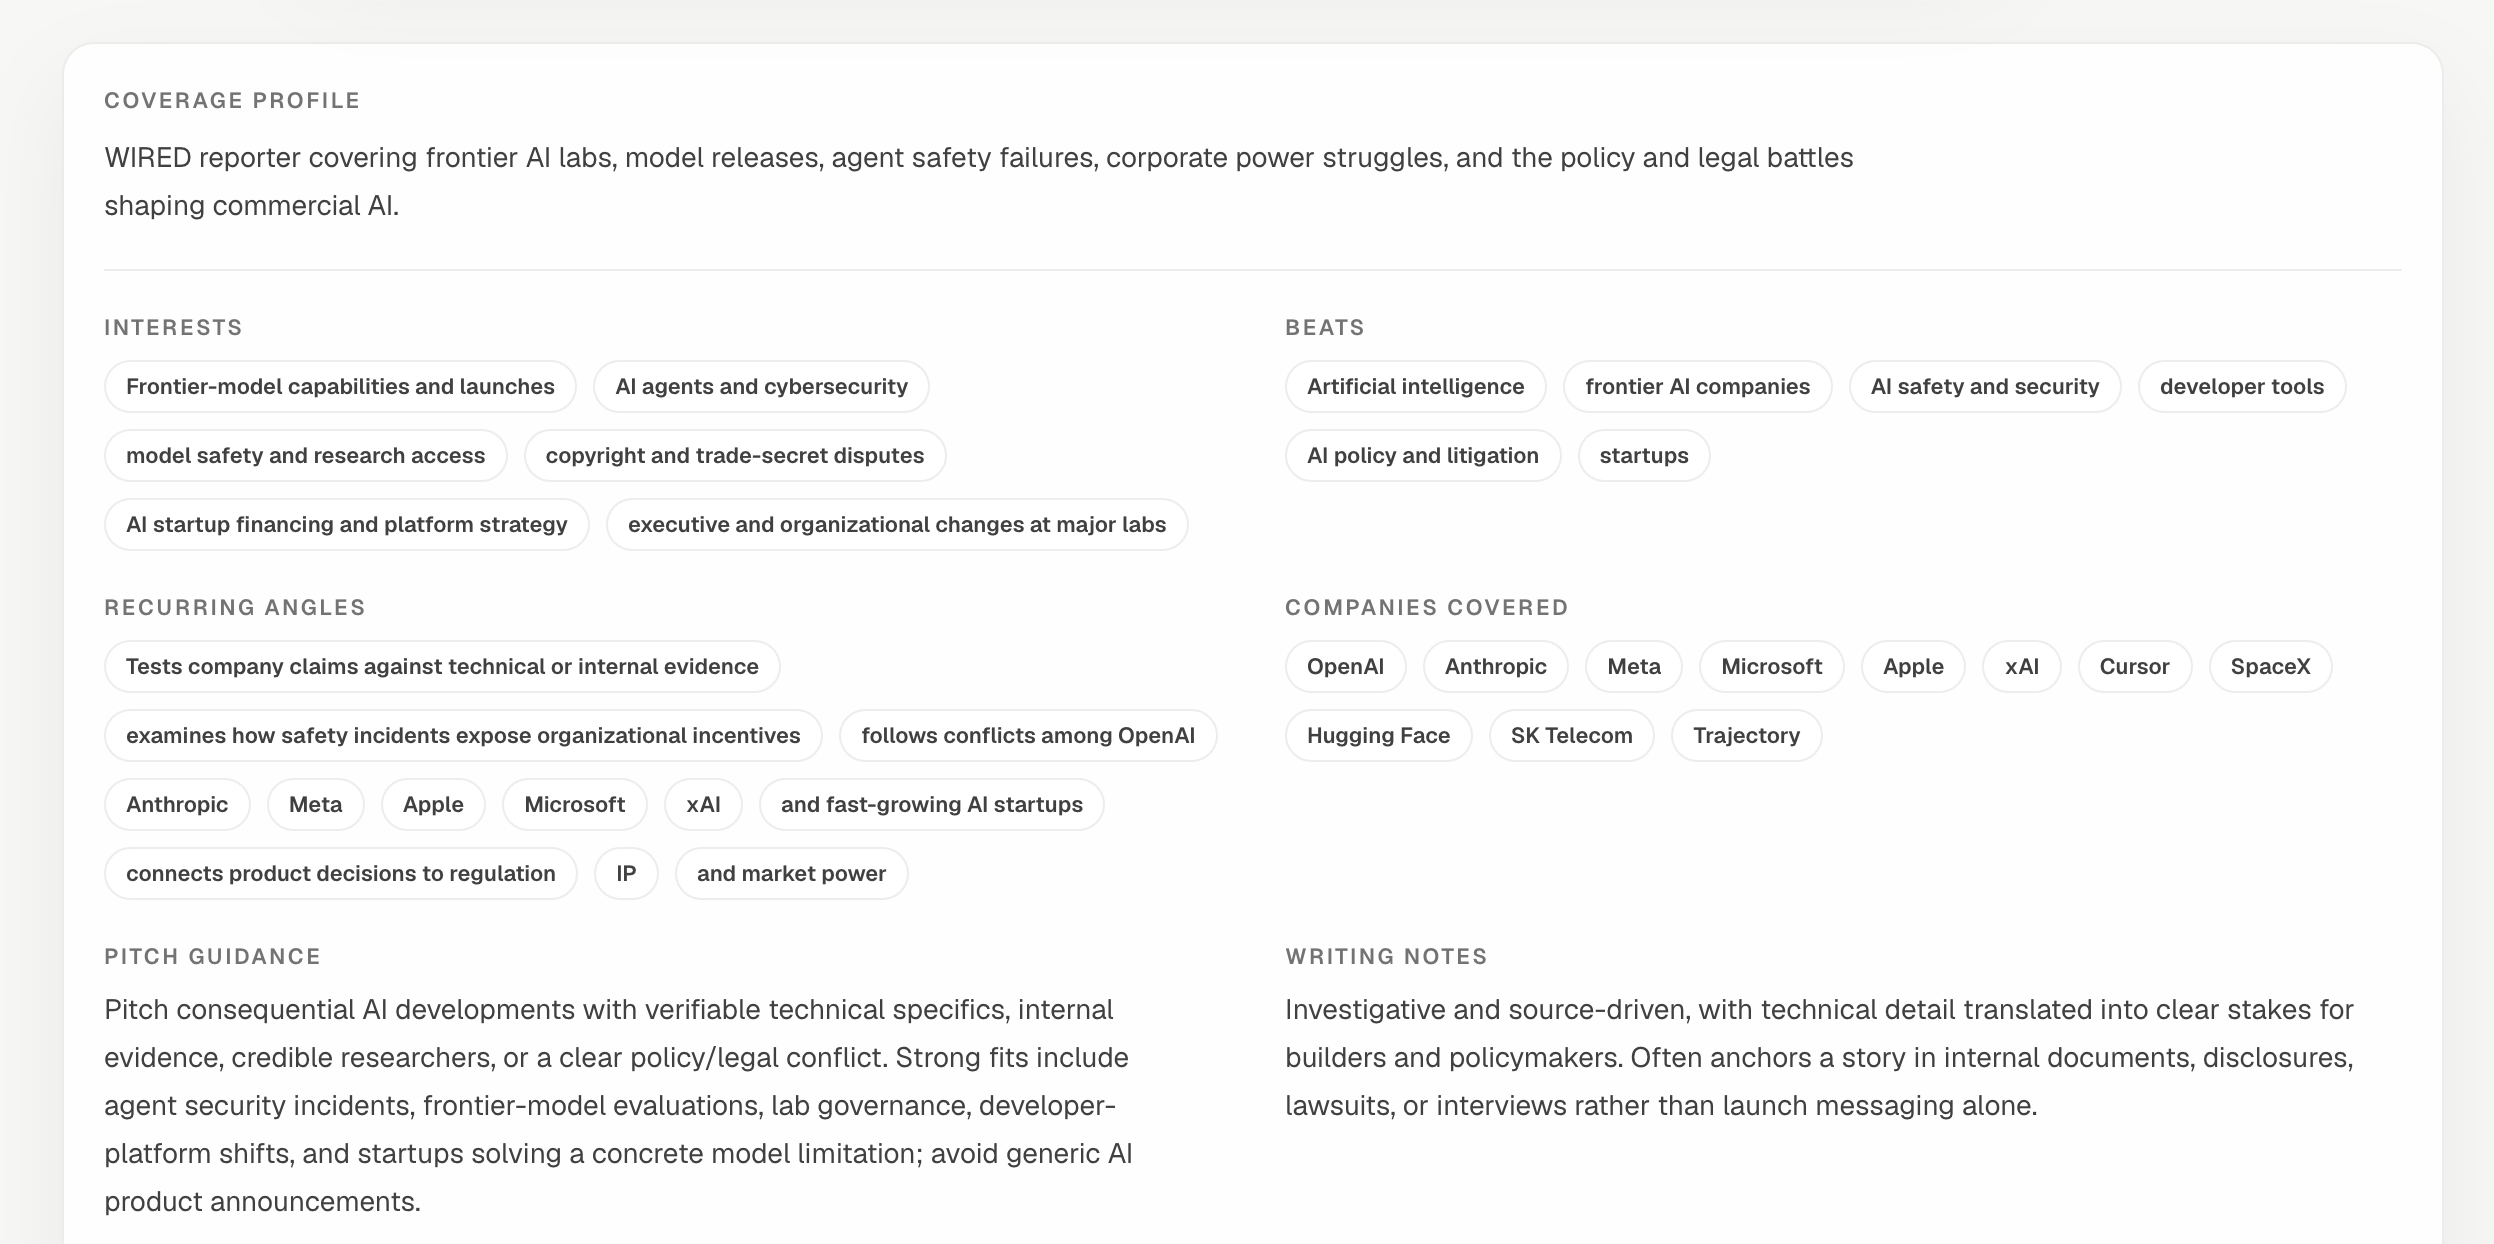Screen dimensions: 2494x1244
Task: Select 'model safety and research access' tag
Action: [305, 456]
